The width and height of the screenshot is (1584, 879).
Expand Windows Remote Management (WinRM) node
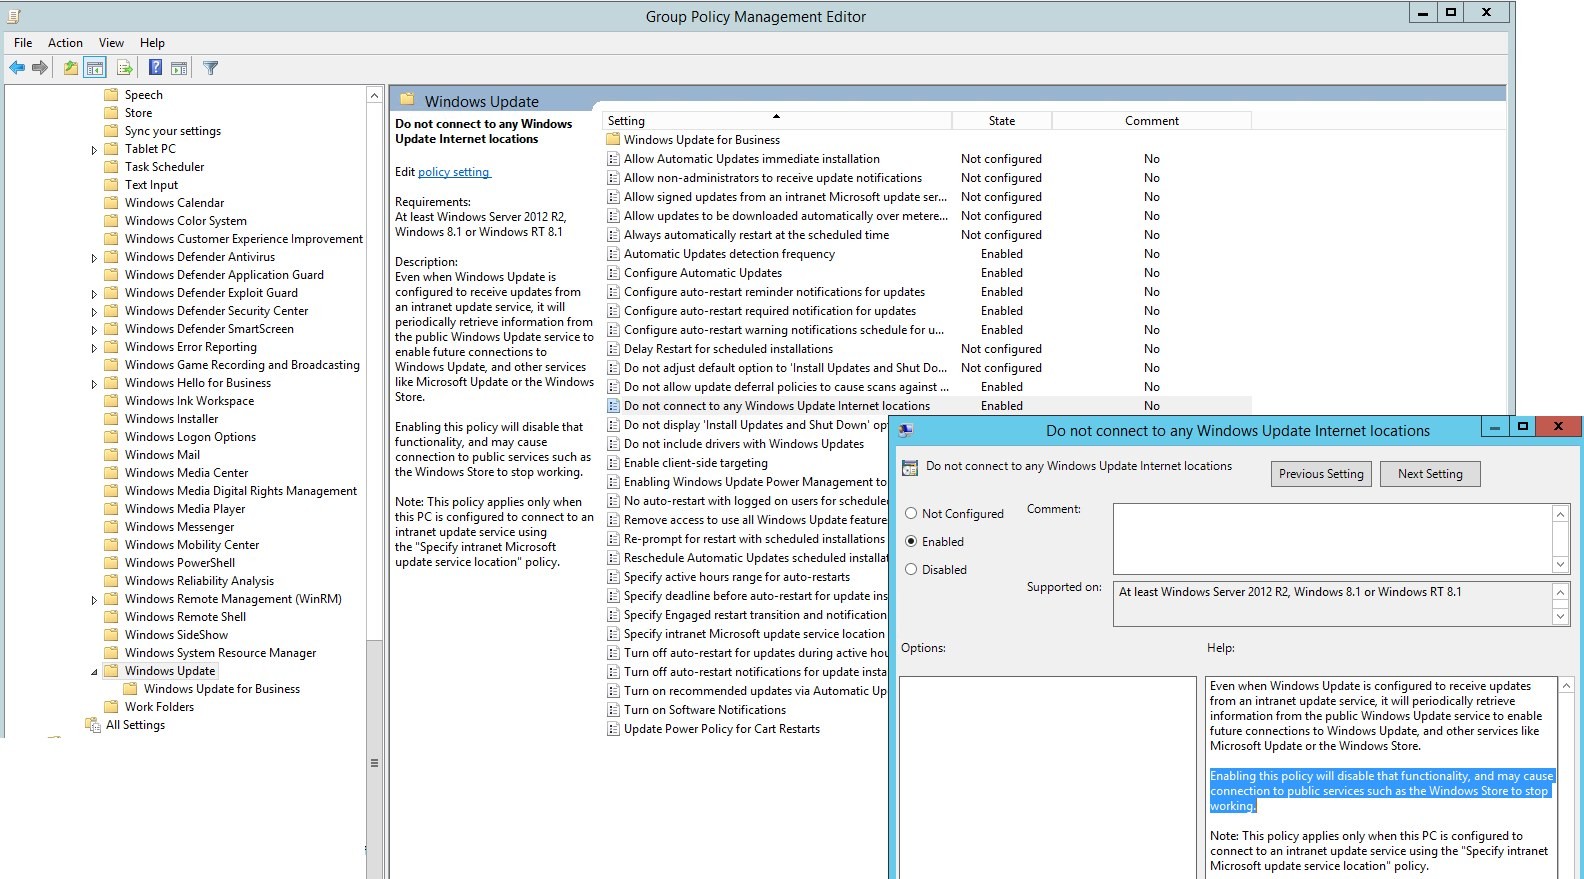click(x=95, y=600)
